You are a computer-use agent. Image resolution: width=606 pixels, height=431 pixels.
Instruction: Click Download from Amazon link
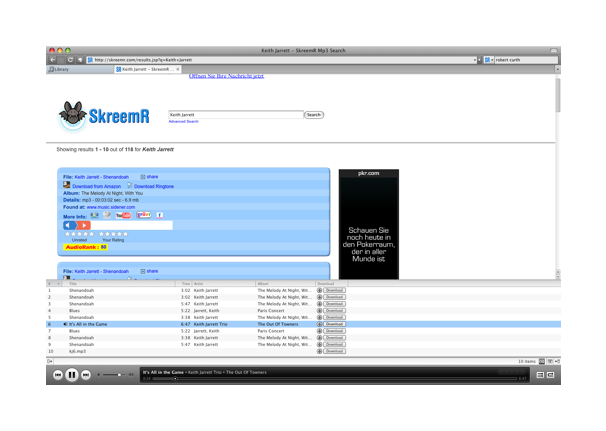97,186
